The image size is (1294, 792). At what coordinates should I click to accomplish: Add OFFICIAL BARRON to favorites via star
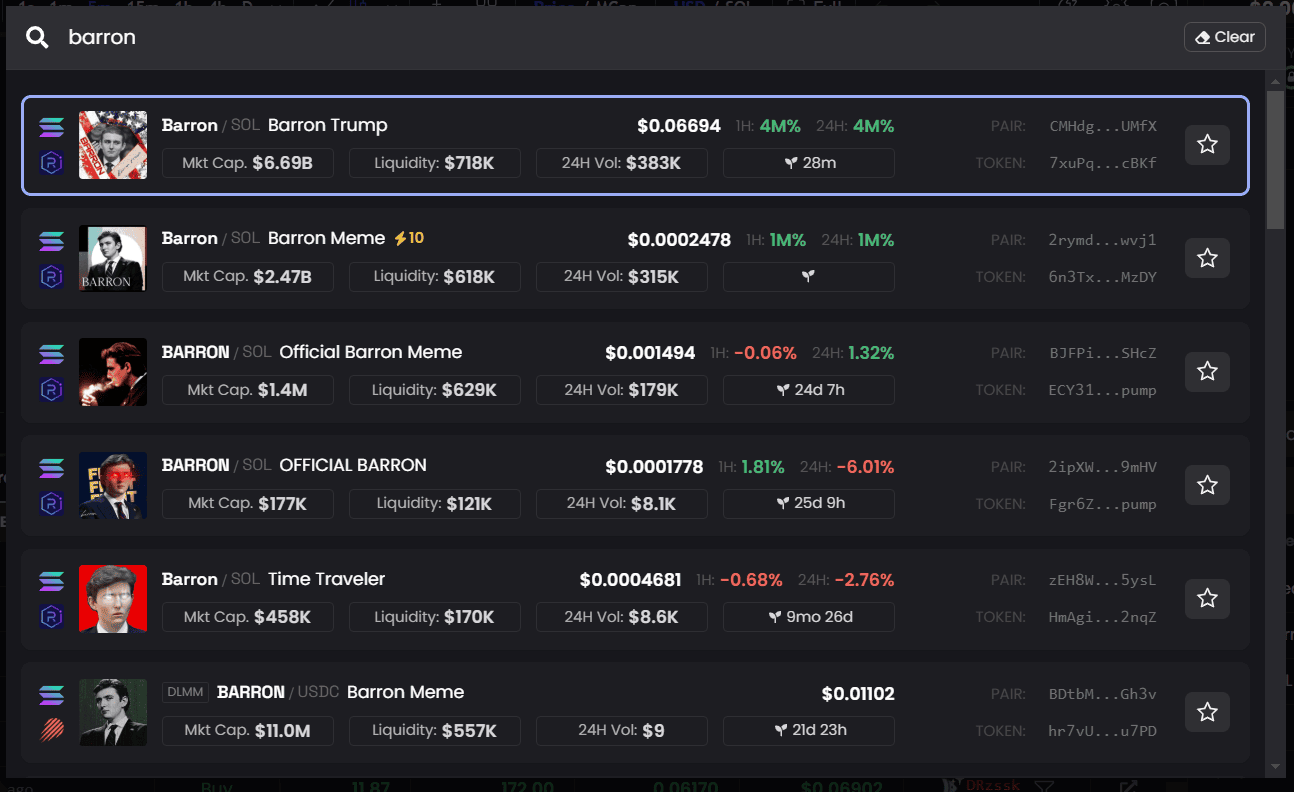coord(1207,485)
